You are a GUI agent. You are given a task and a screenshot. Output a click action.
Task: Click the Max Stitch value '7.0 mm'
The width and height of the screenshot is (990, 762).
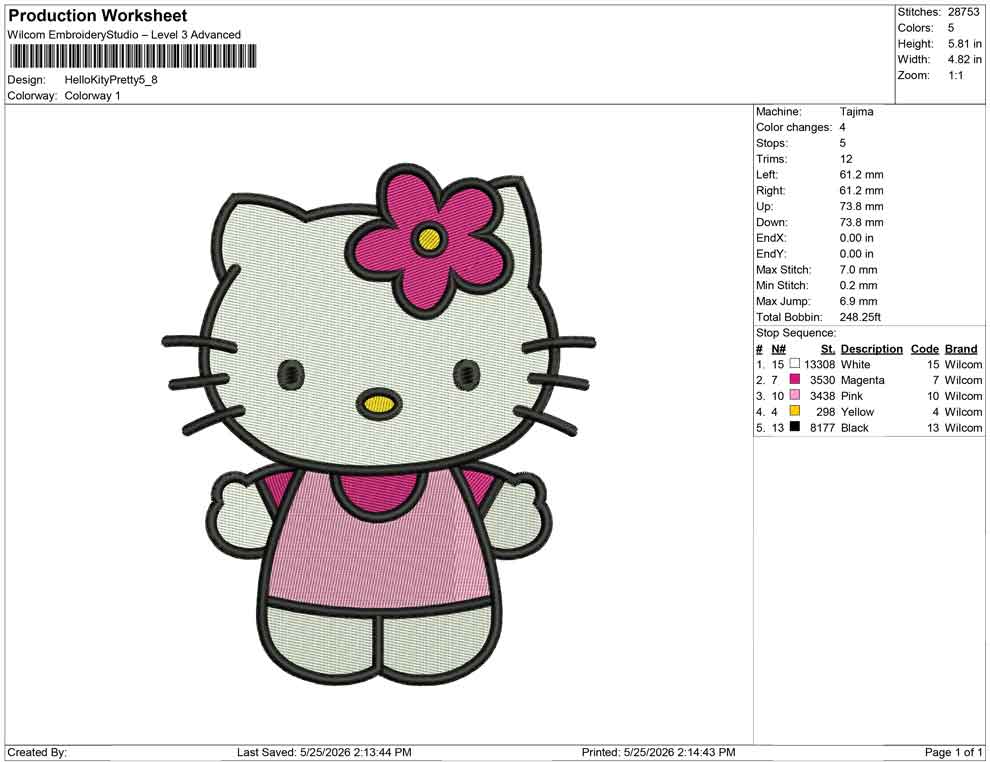(x=859, y=270)
